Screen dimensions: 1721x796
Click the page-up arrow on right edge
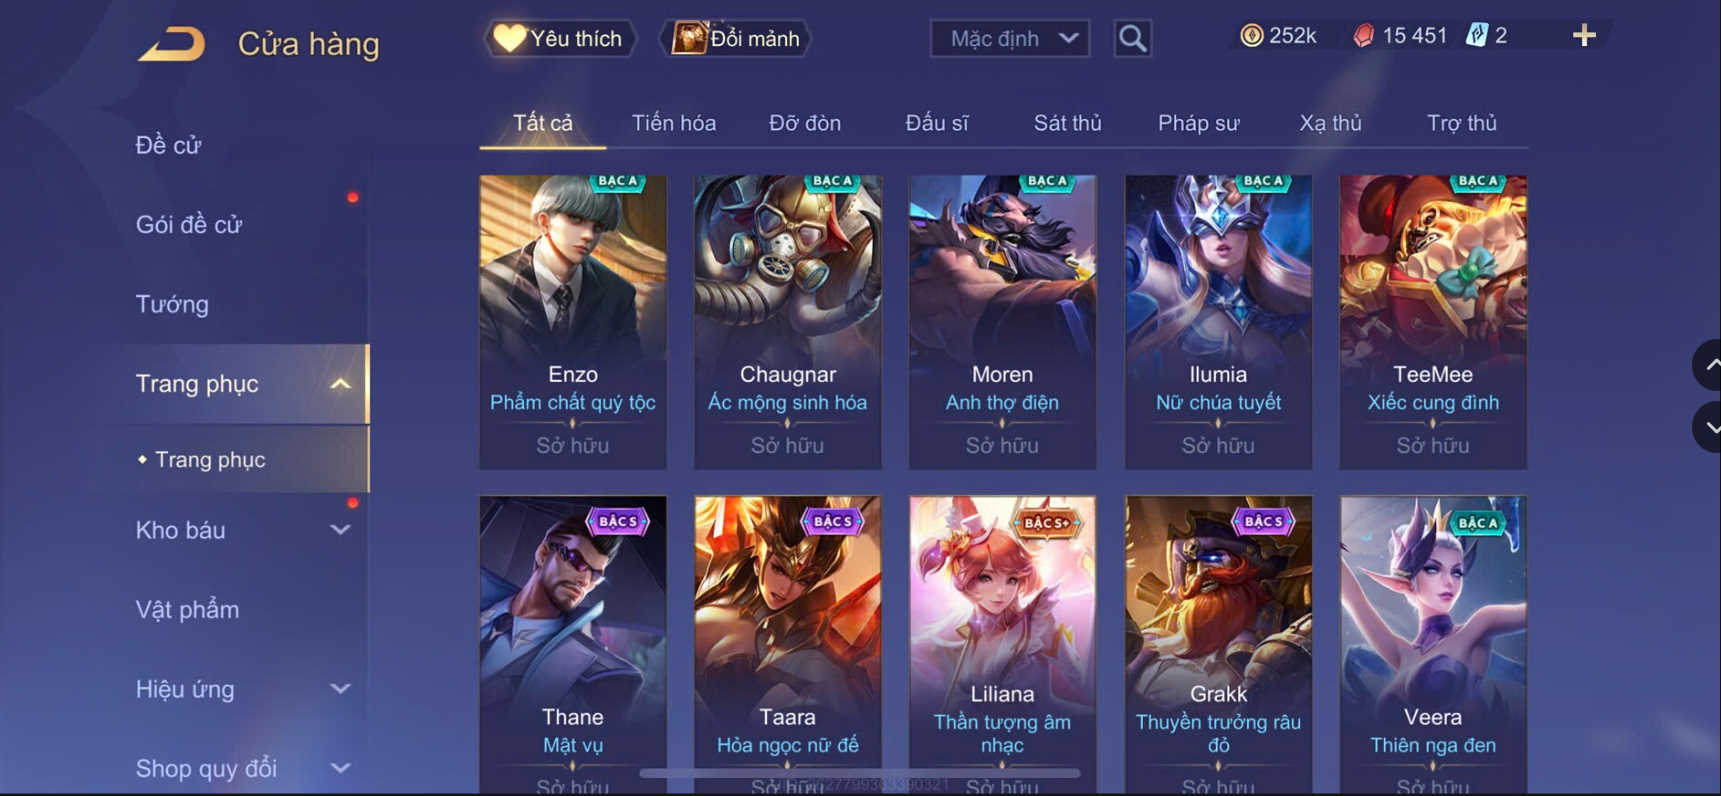pyautogui.click(x=1708, y=366)
